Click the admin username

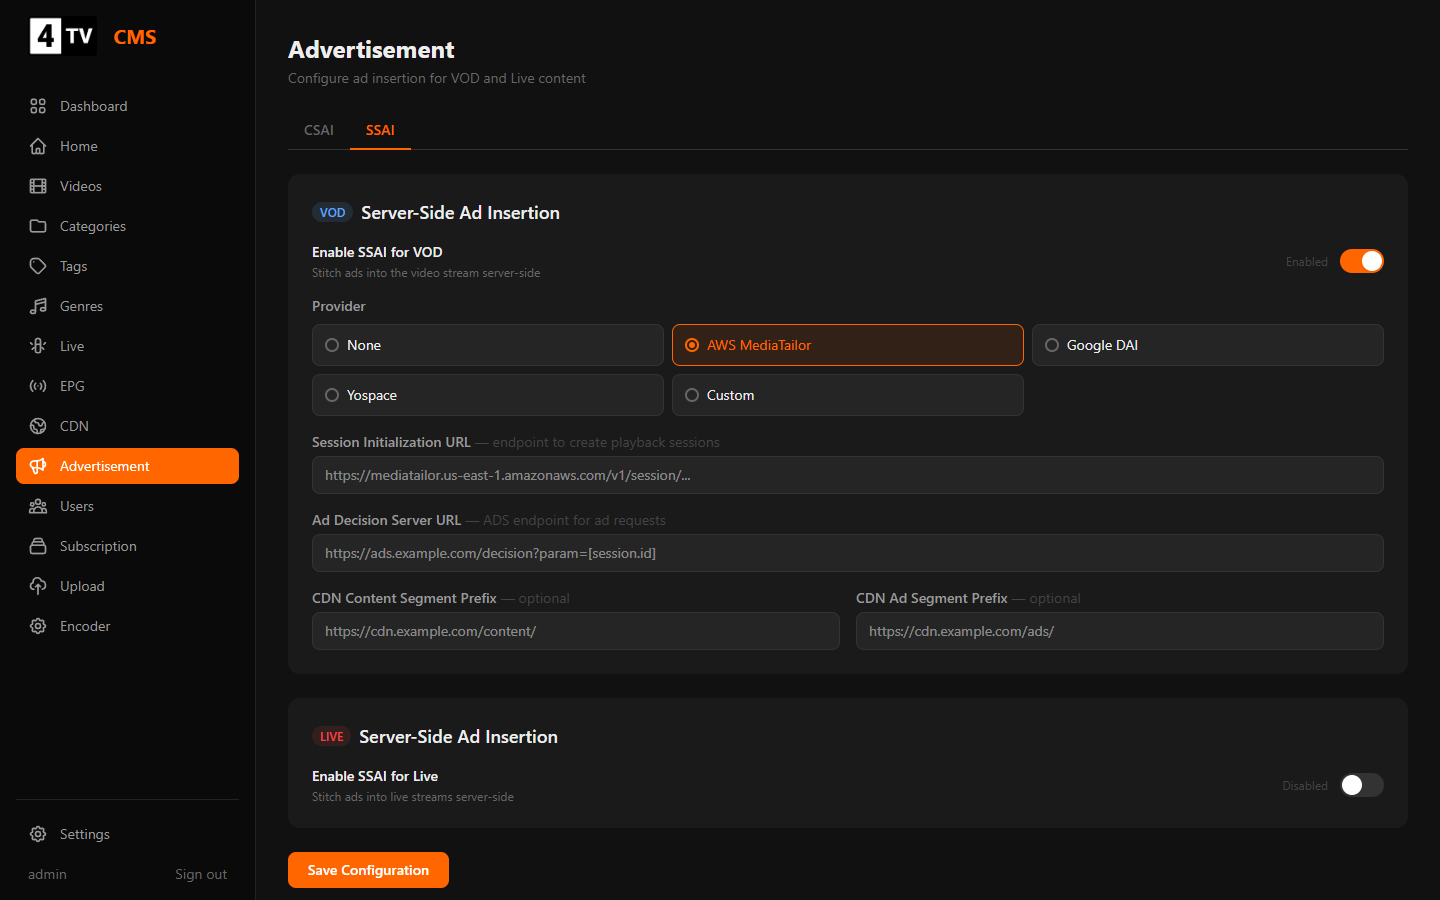pos(47,874)
